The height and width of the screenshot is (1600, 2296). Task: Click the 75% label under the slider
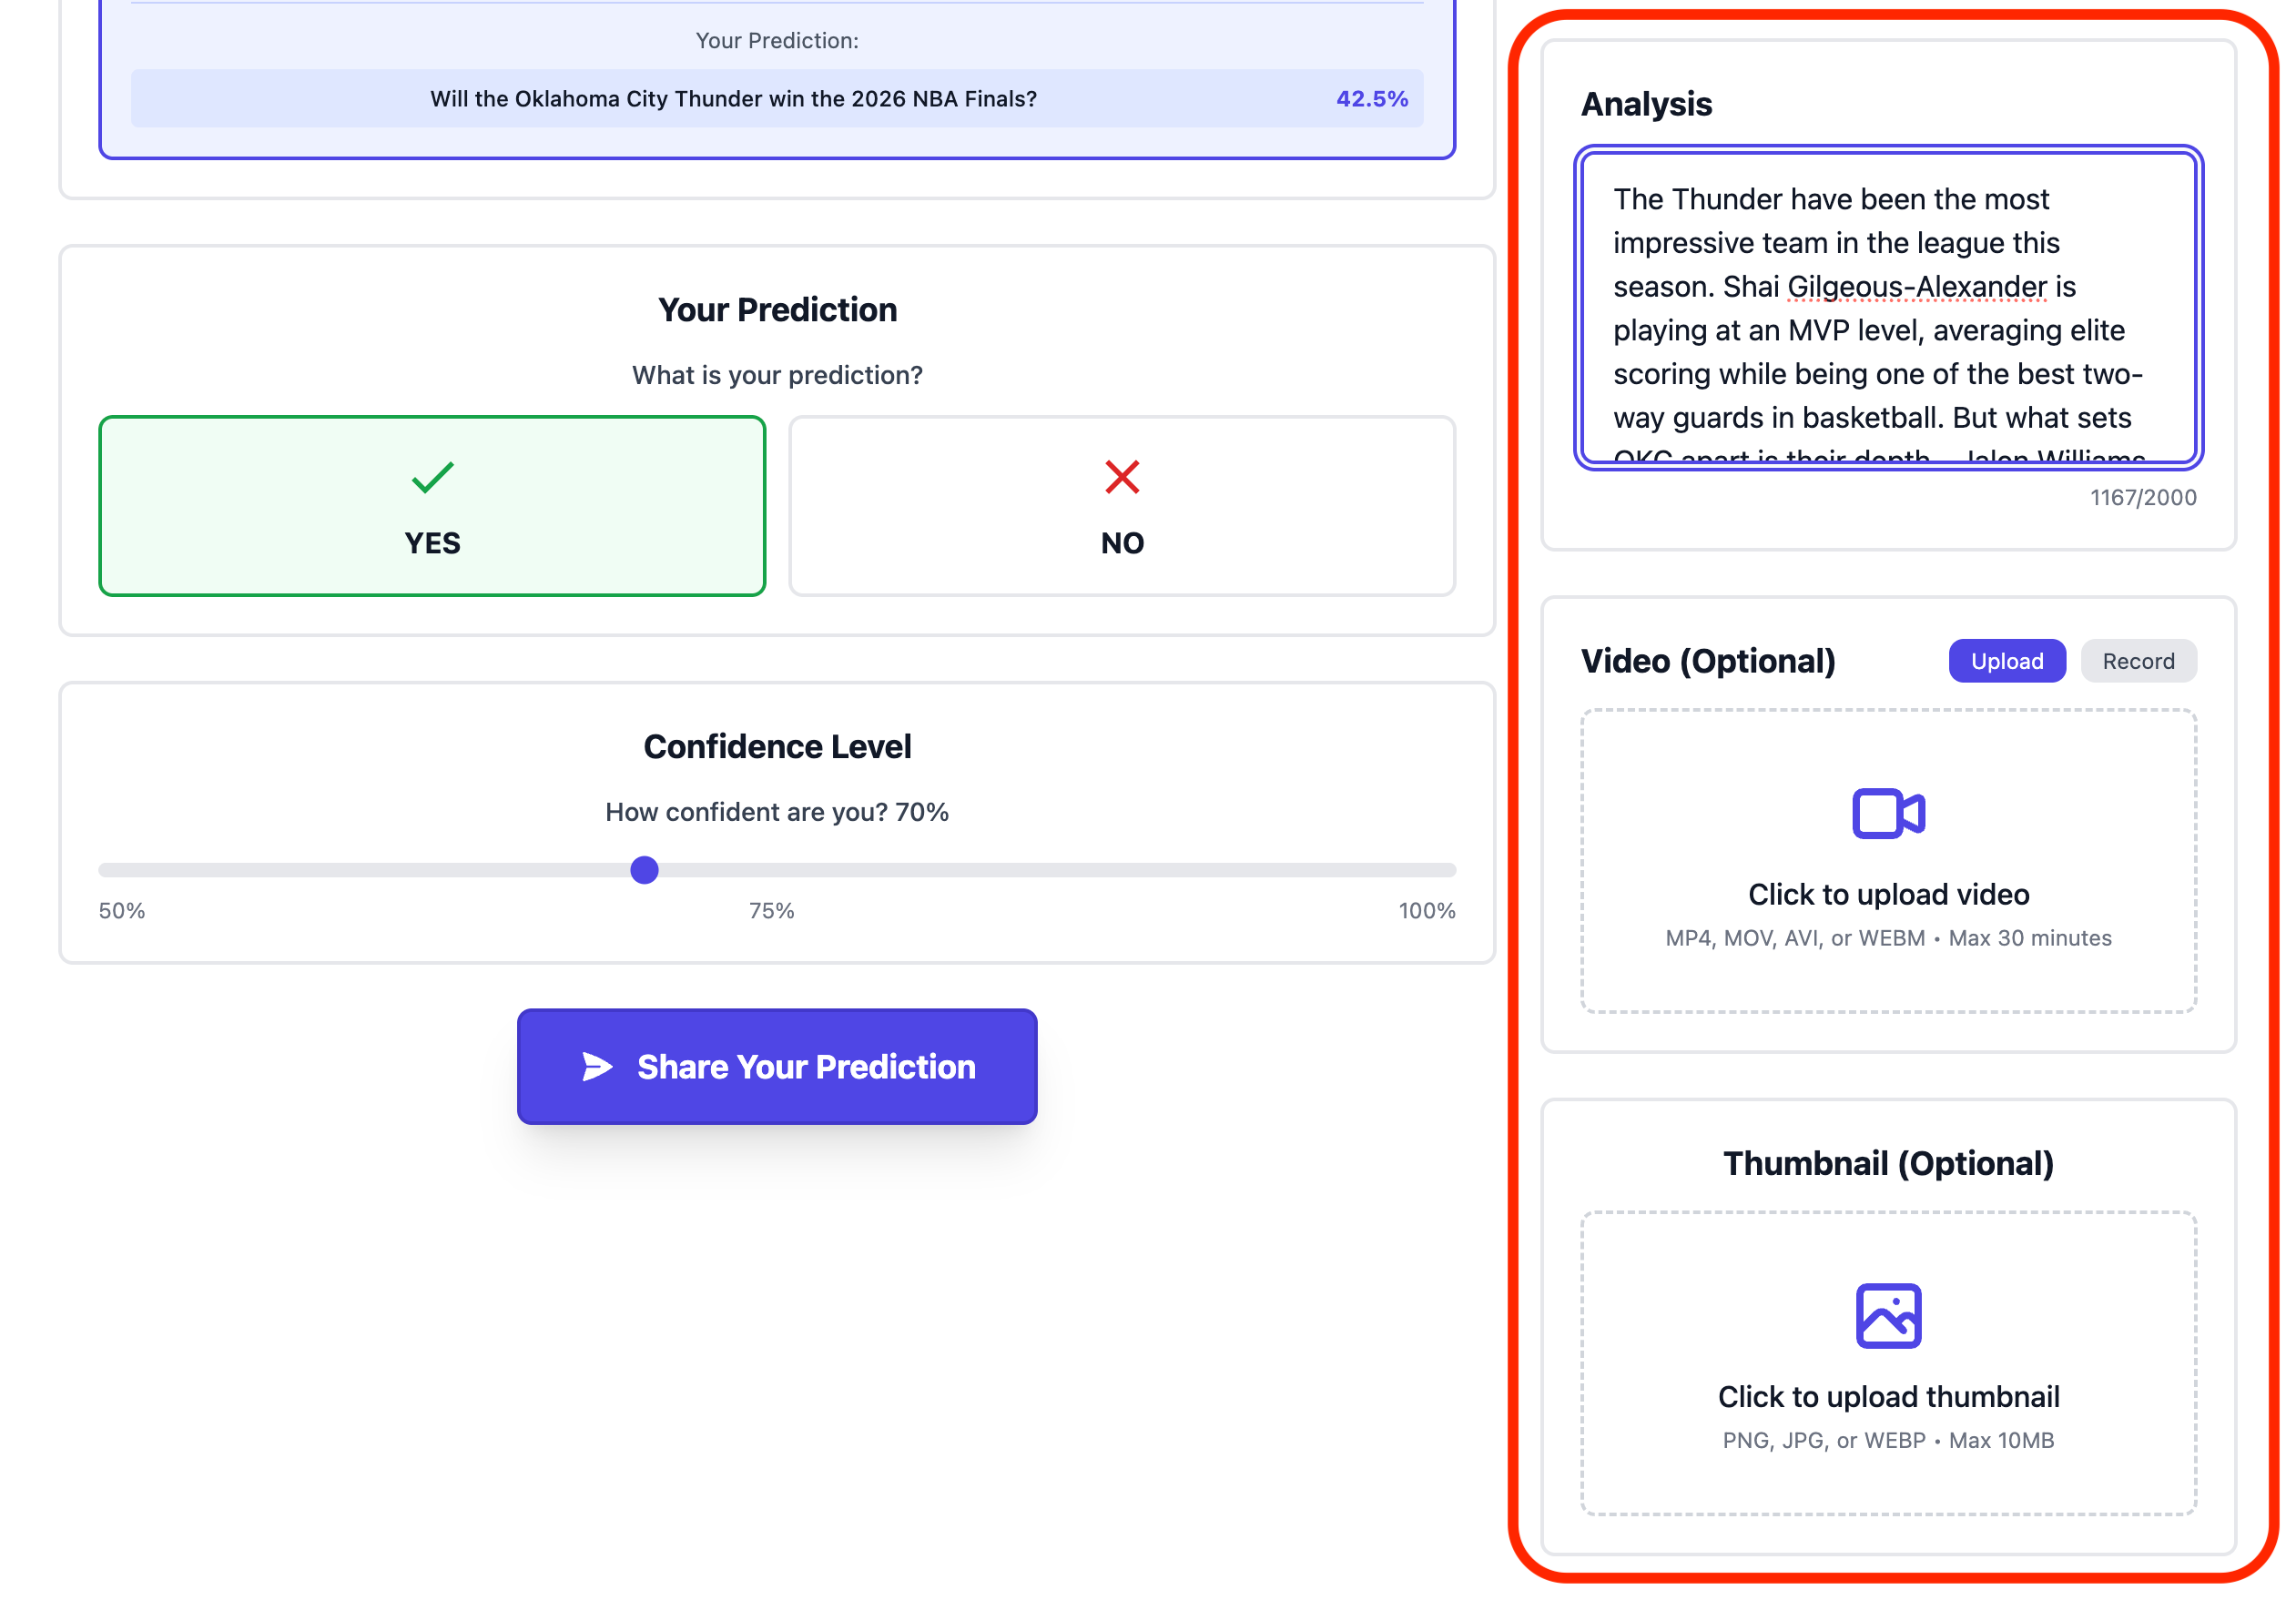(x=771, y=910)
